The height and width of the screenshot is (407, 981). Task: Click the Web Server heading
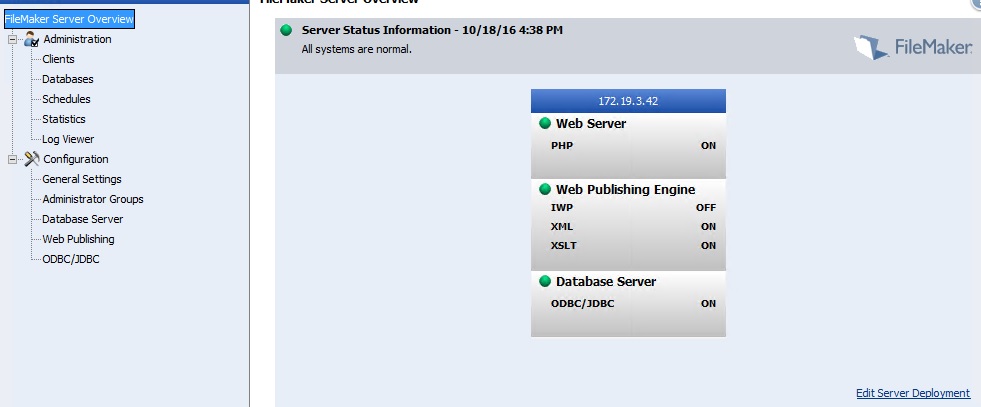coord(591,123)
